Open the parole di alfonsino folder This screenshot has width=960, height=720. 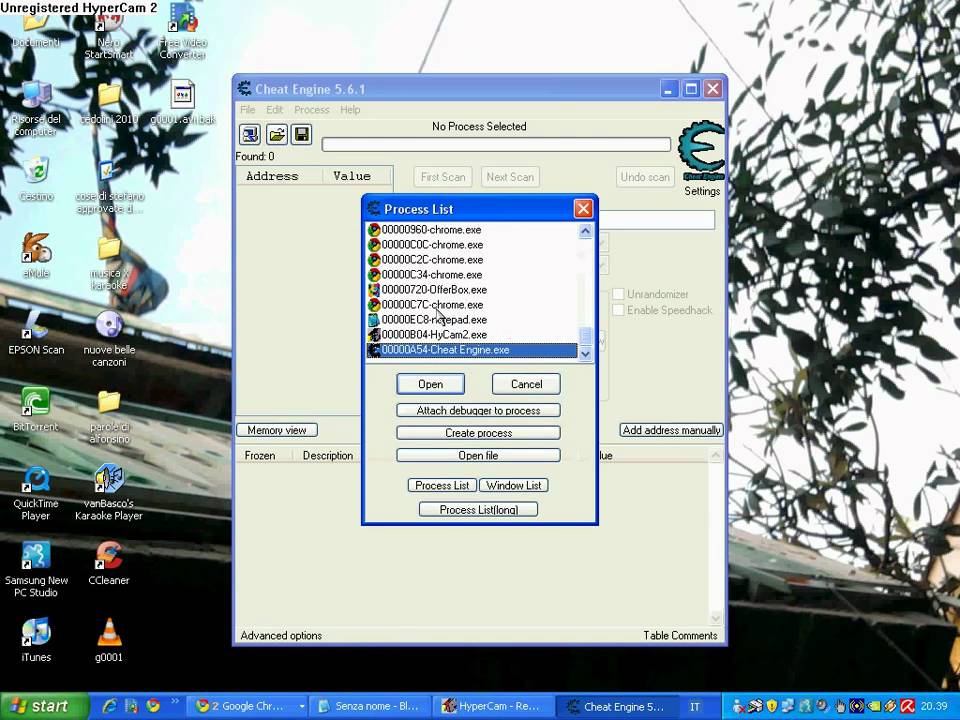(x=109, y=416)
